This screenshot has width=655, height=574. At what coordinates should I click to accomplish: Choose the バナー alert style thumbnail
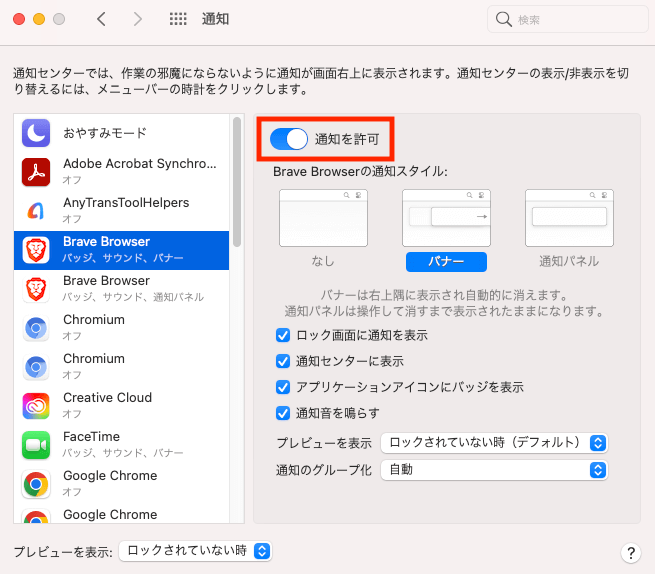pyautogui.click(x=446, y=218)
